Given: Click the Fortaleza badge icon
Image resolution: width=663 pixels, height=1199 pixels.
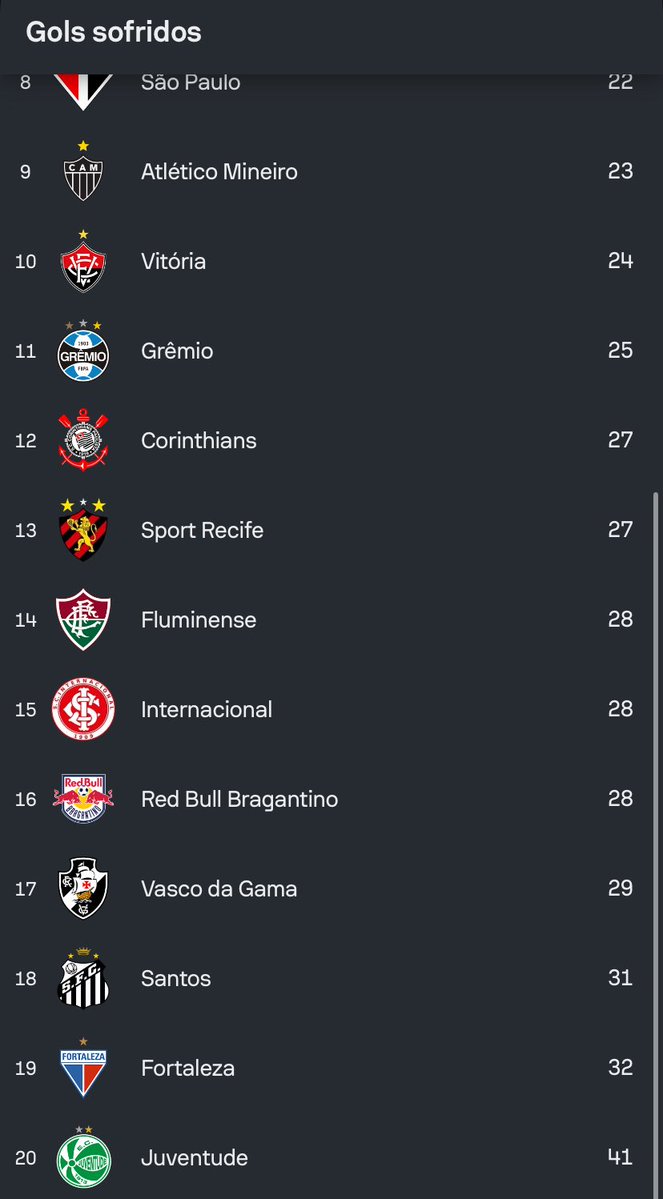Looking at the screenshot, I should [x=83, y=1070].
